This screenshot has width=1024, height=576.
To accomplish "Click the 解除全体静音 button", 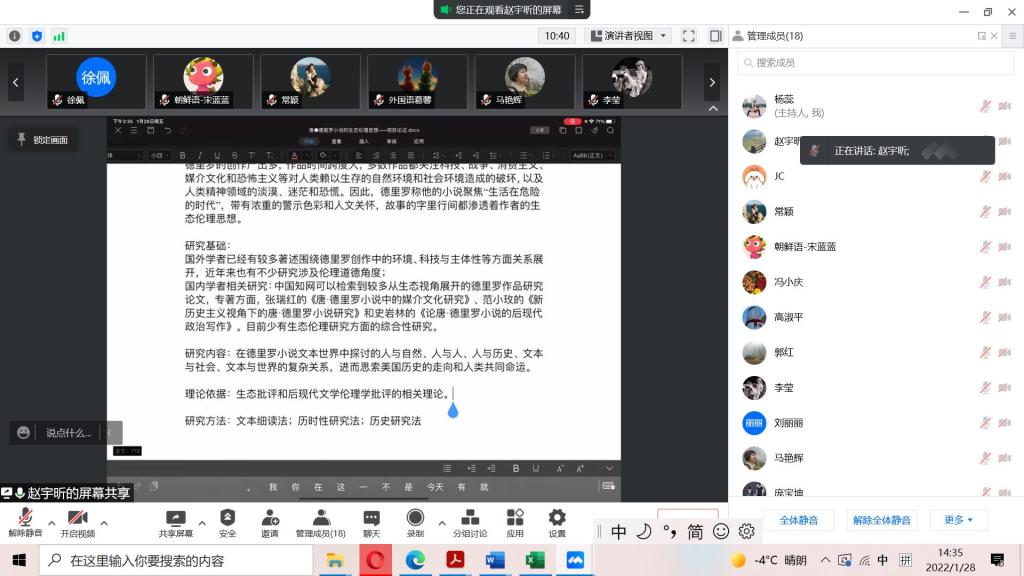I will tap(881, 520).
